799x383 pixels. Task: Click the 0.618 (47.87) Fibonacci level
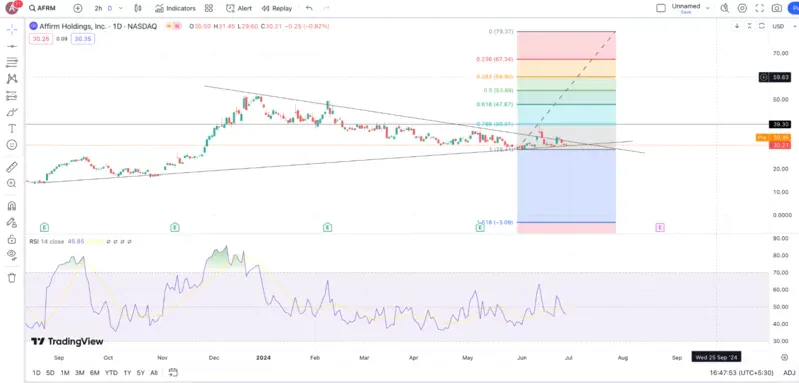[494, 104]
